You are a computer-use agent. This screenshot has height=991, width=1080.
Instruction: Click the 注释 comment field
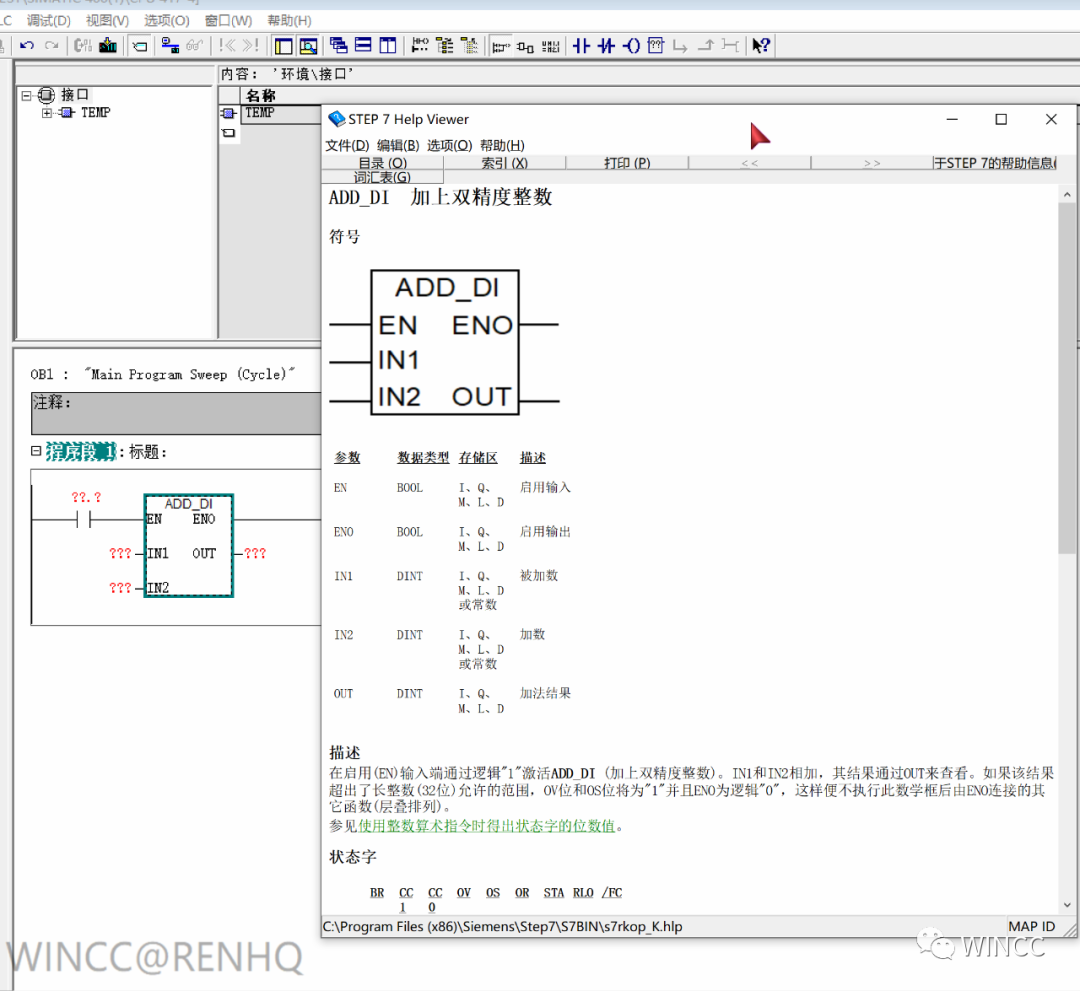click(x=176, y=413)
